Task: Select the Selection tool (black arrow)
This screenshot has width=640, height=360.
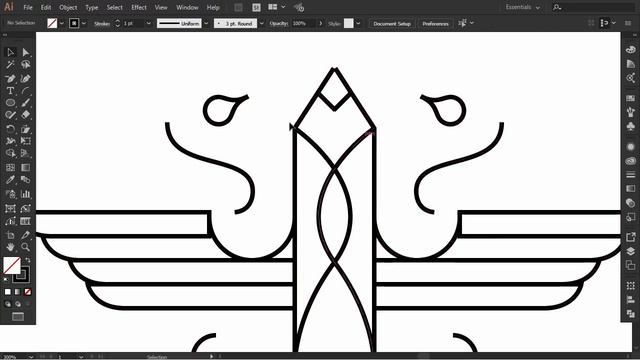Action: point(10,52)
